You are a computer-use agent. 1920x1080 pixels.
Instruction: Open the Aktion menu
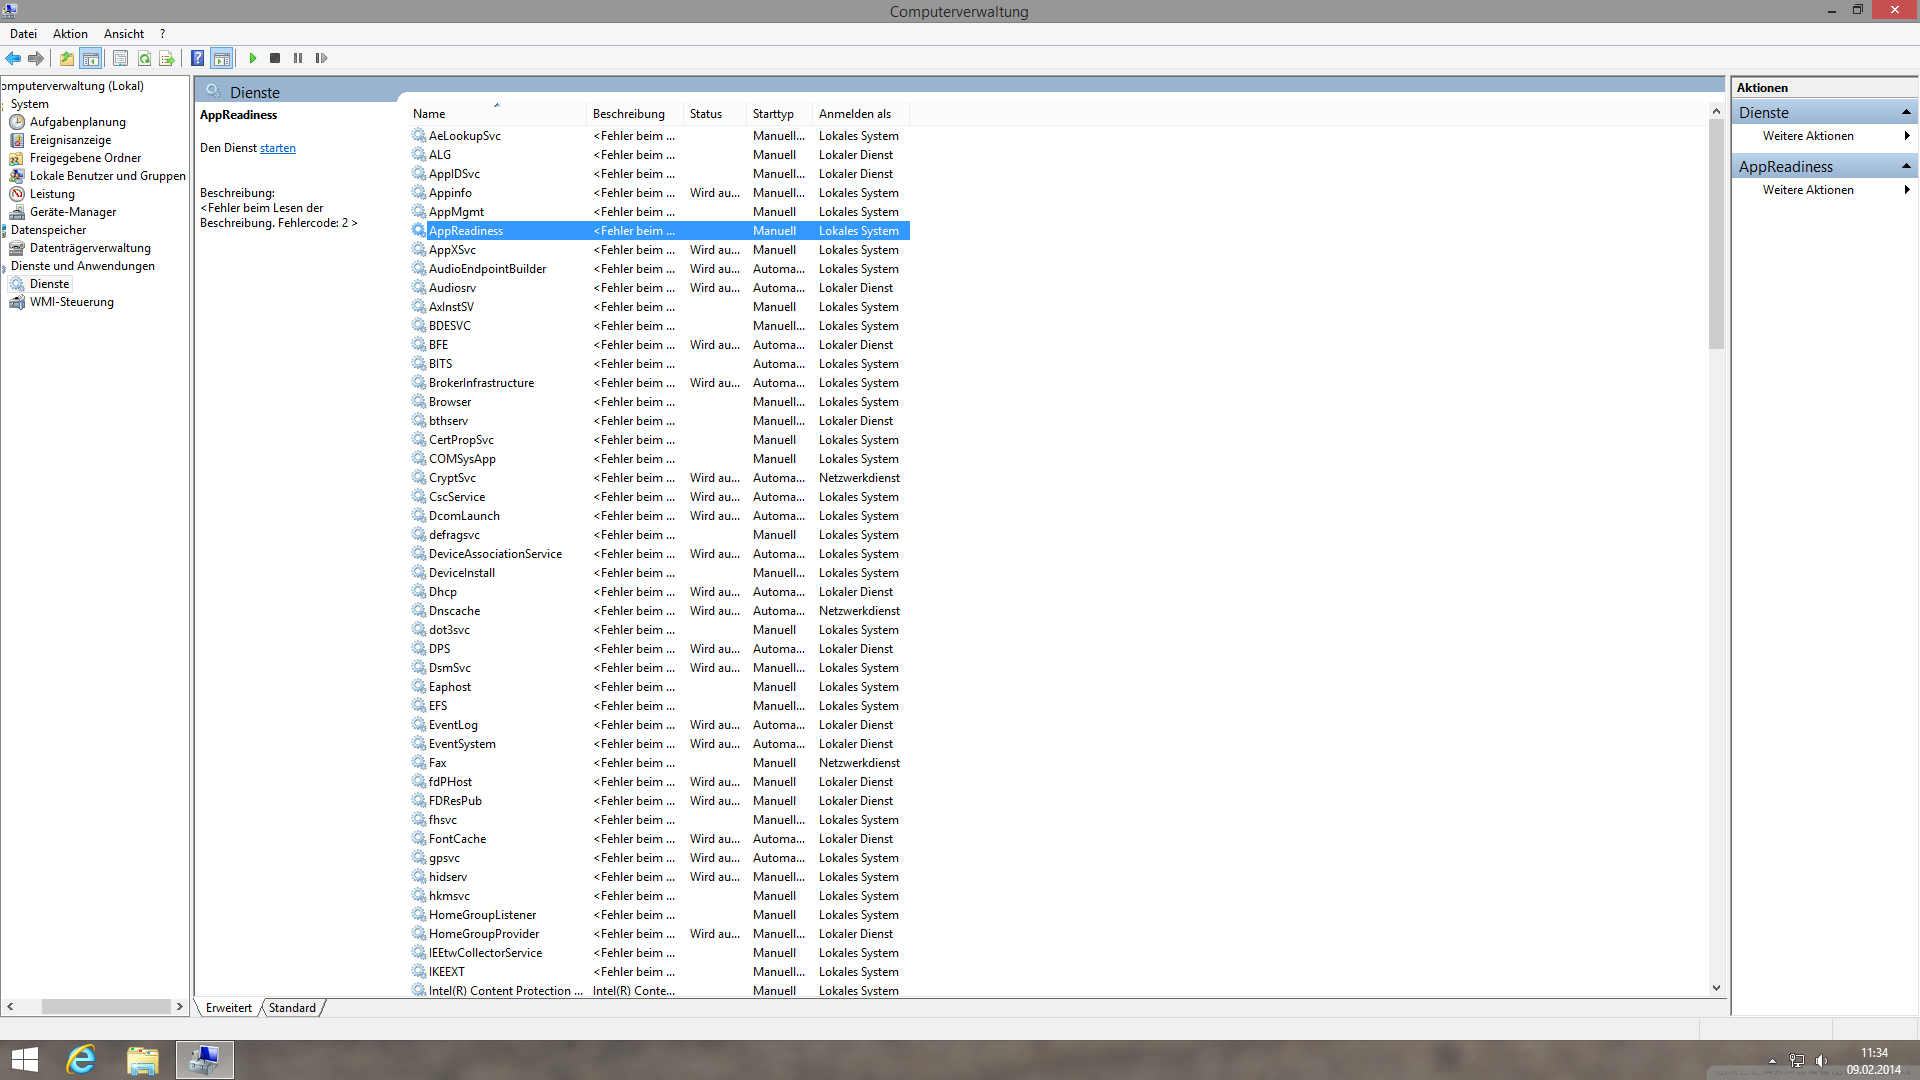pos(70,34)
